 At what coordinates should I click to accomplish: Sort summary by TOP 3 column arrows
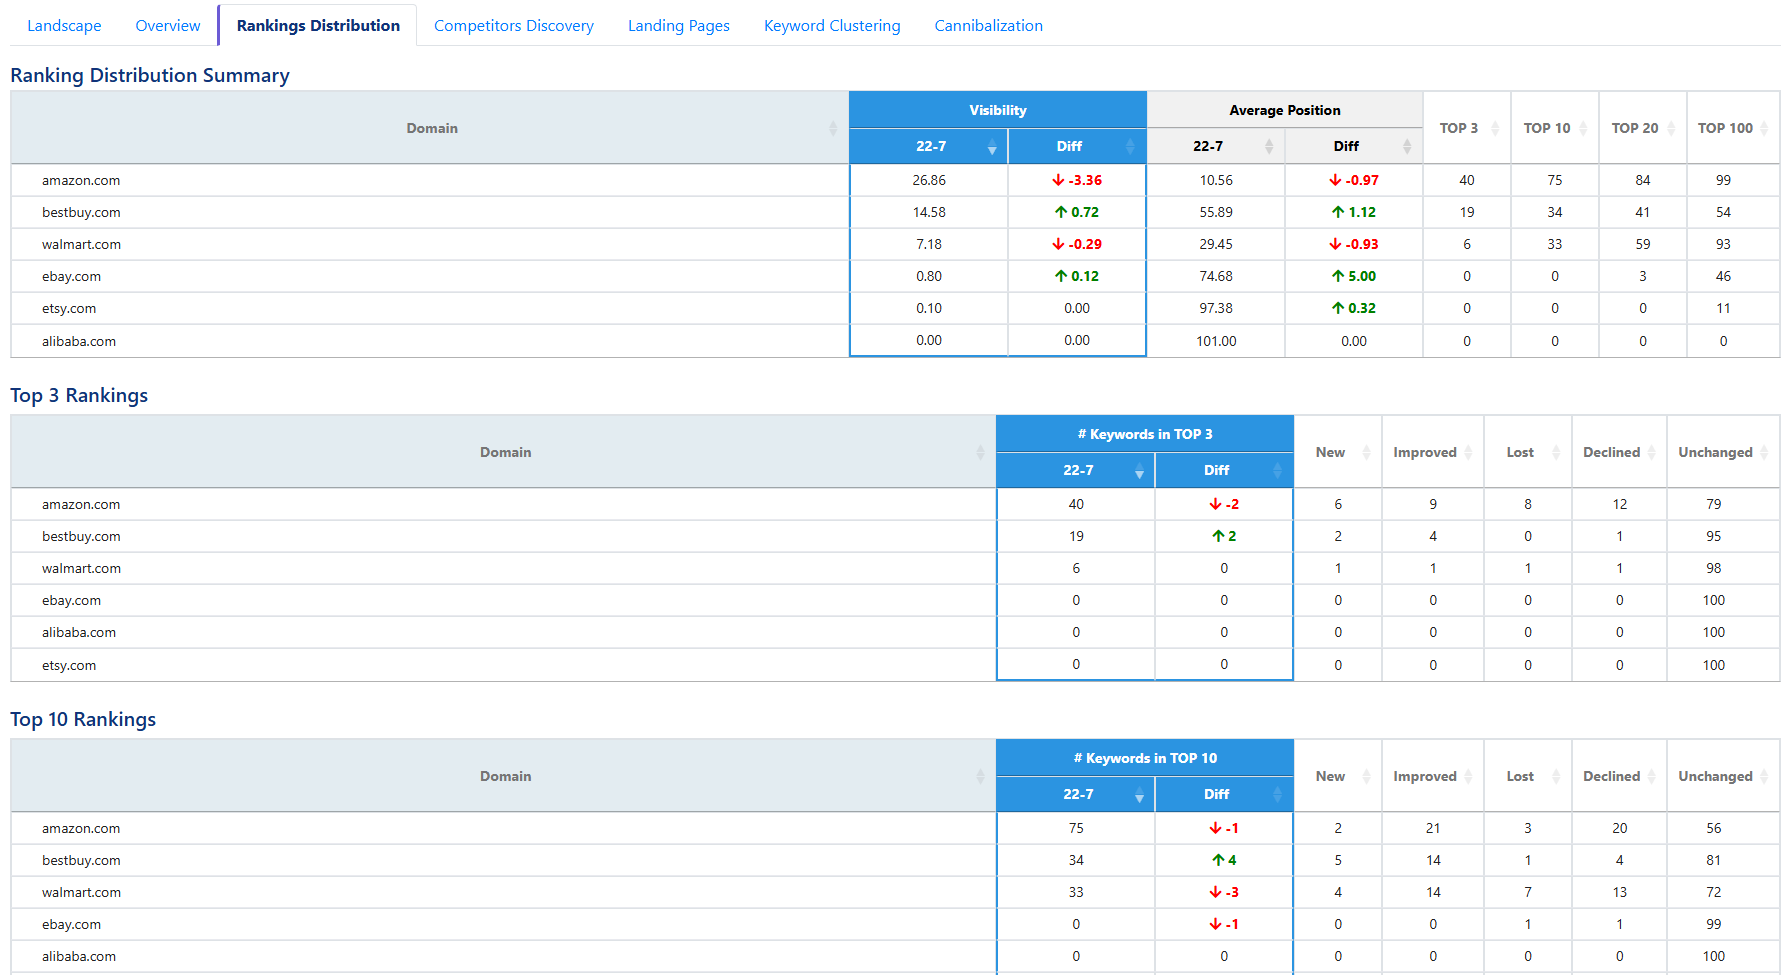tap(1495, 128)
